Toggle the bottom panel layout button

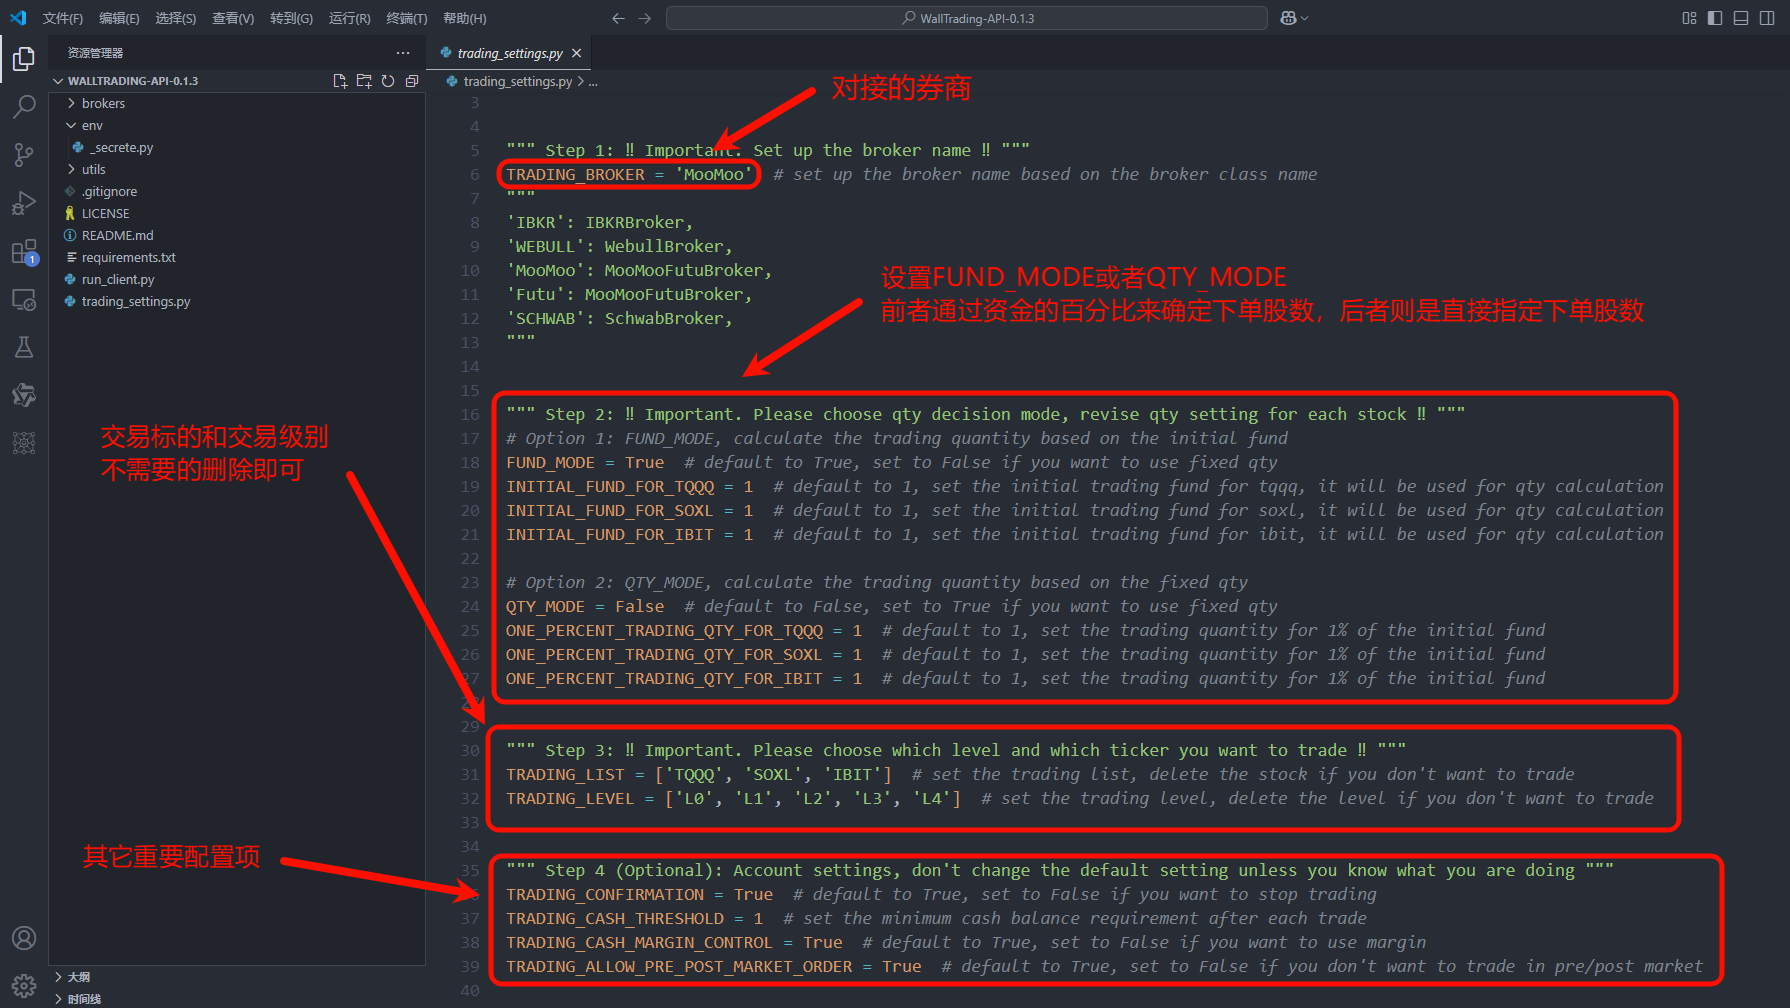[x=1741, y=18]
